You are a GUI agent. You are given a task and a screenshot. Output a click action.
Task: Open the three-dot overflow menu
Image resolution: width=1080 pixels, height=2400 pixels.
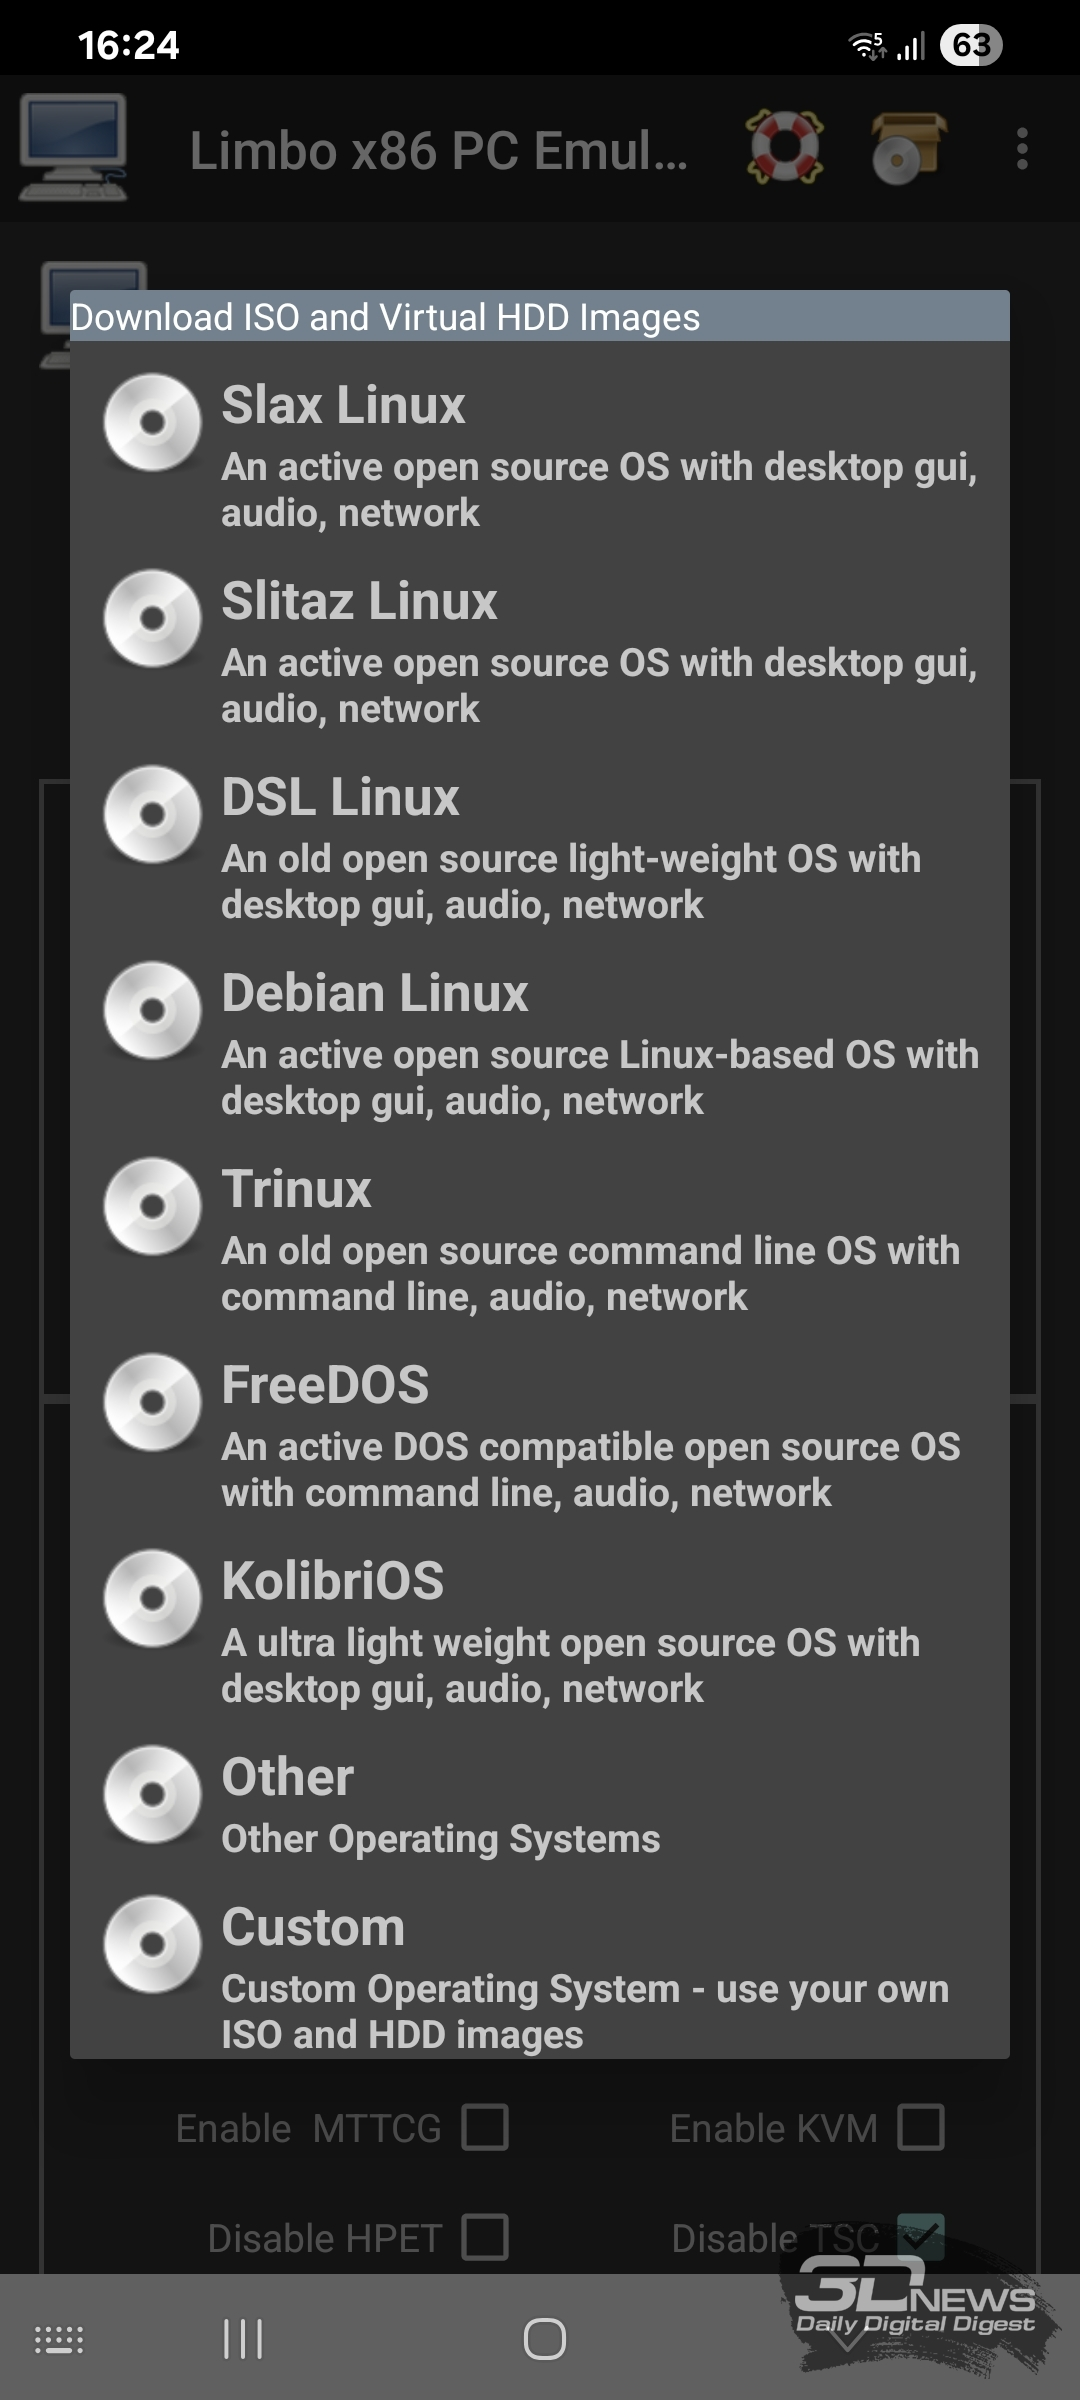pos(1021,148)
